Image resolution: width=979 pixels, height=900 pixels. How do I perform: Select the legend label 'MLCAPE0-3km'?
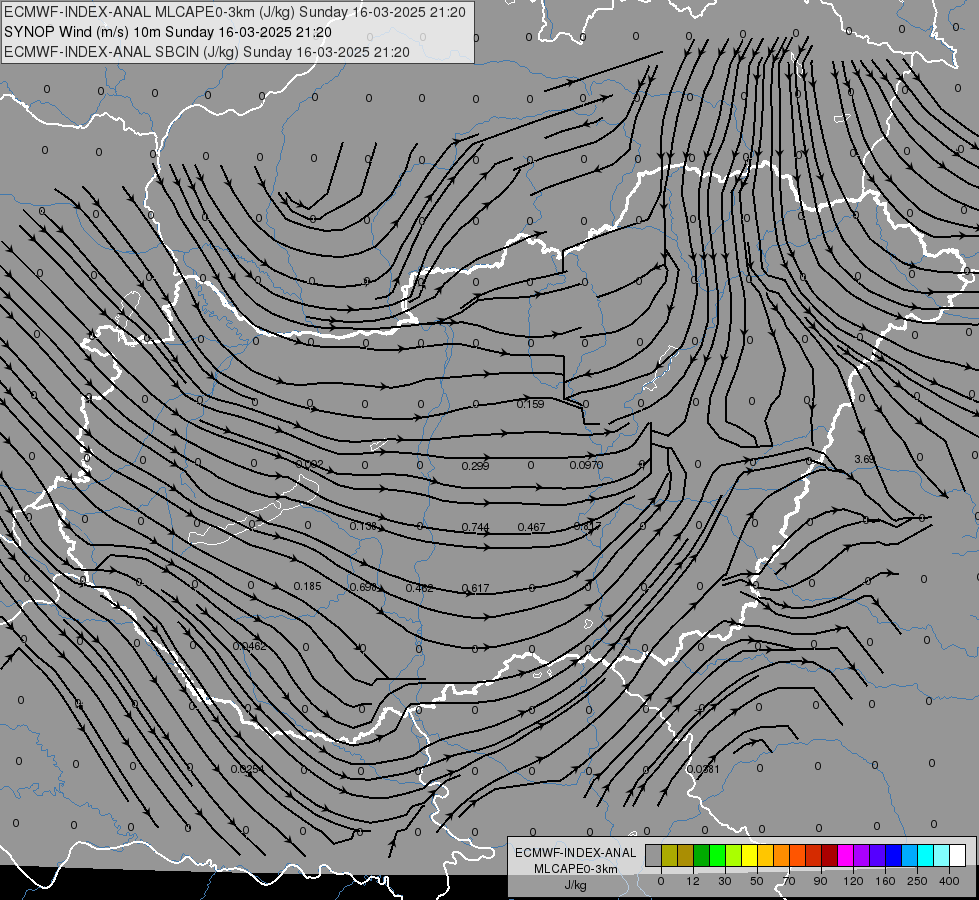click(x=575, y=869)
